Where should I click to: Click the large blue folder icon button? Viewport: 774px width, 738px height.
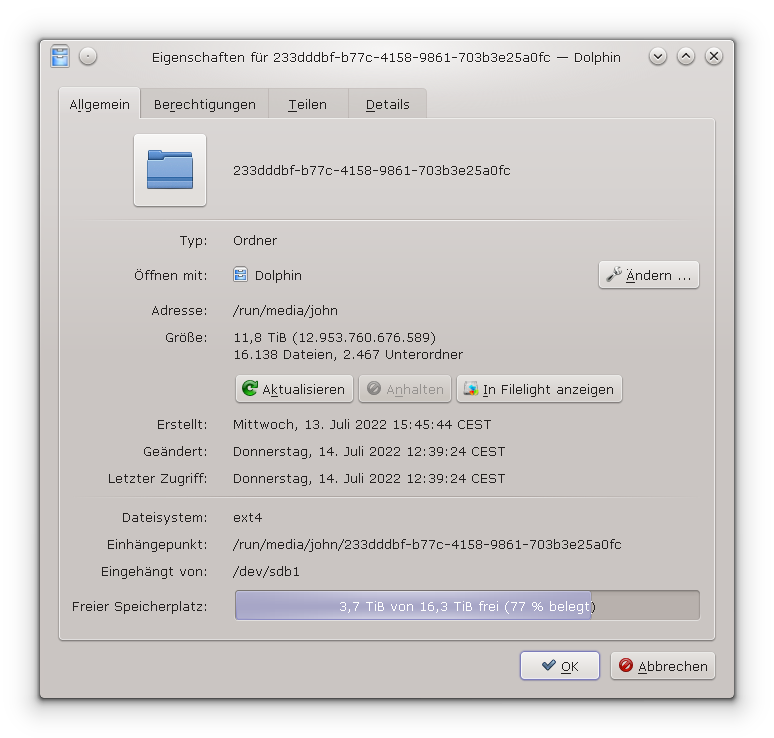pyautogui.click(x=170, y=170)
